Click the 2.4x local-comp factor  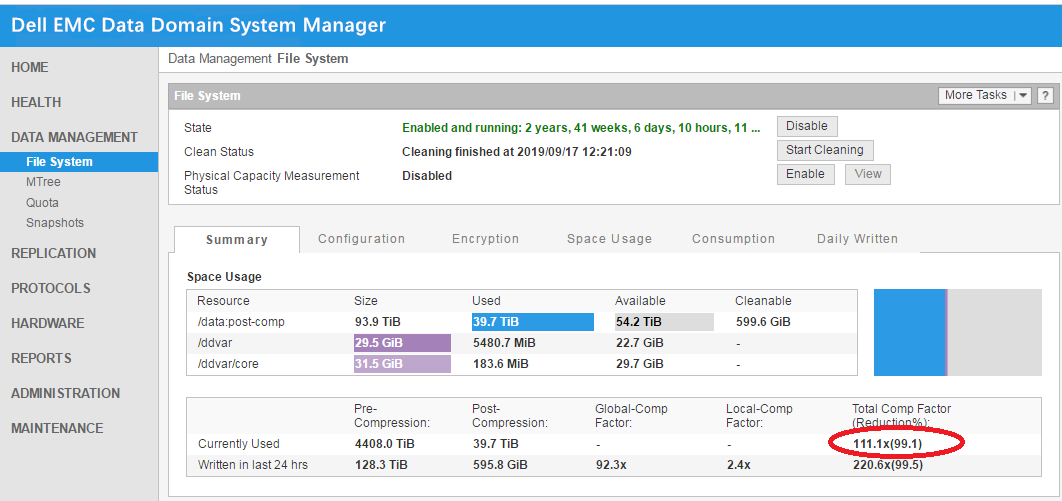(x=737, y=466)
